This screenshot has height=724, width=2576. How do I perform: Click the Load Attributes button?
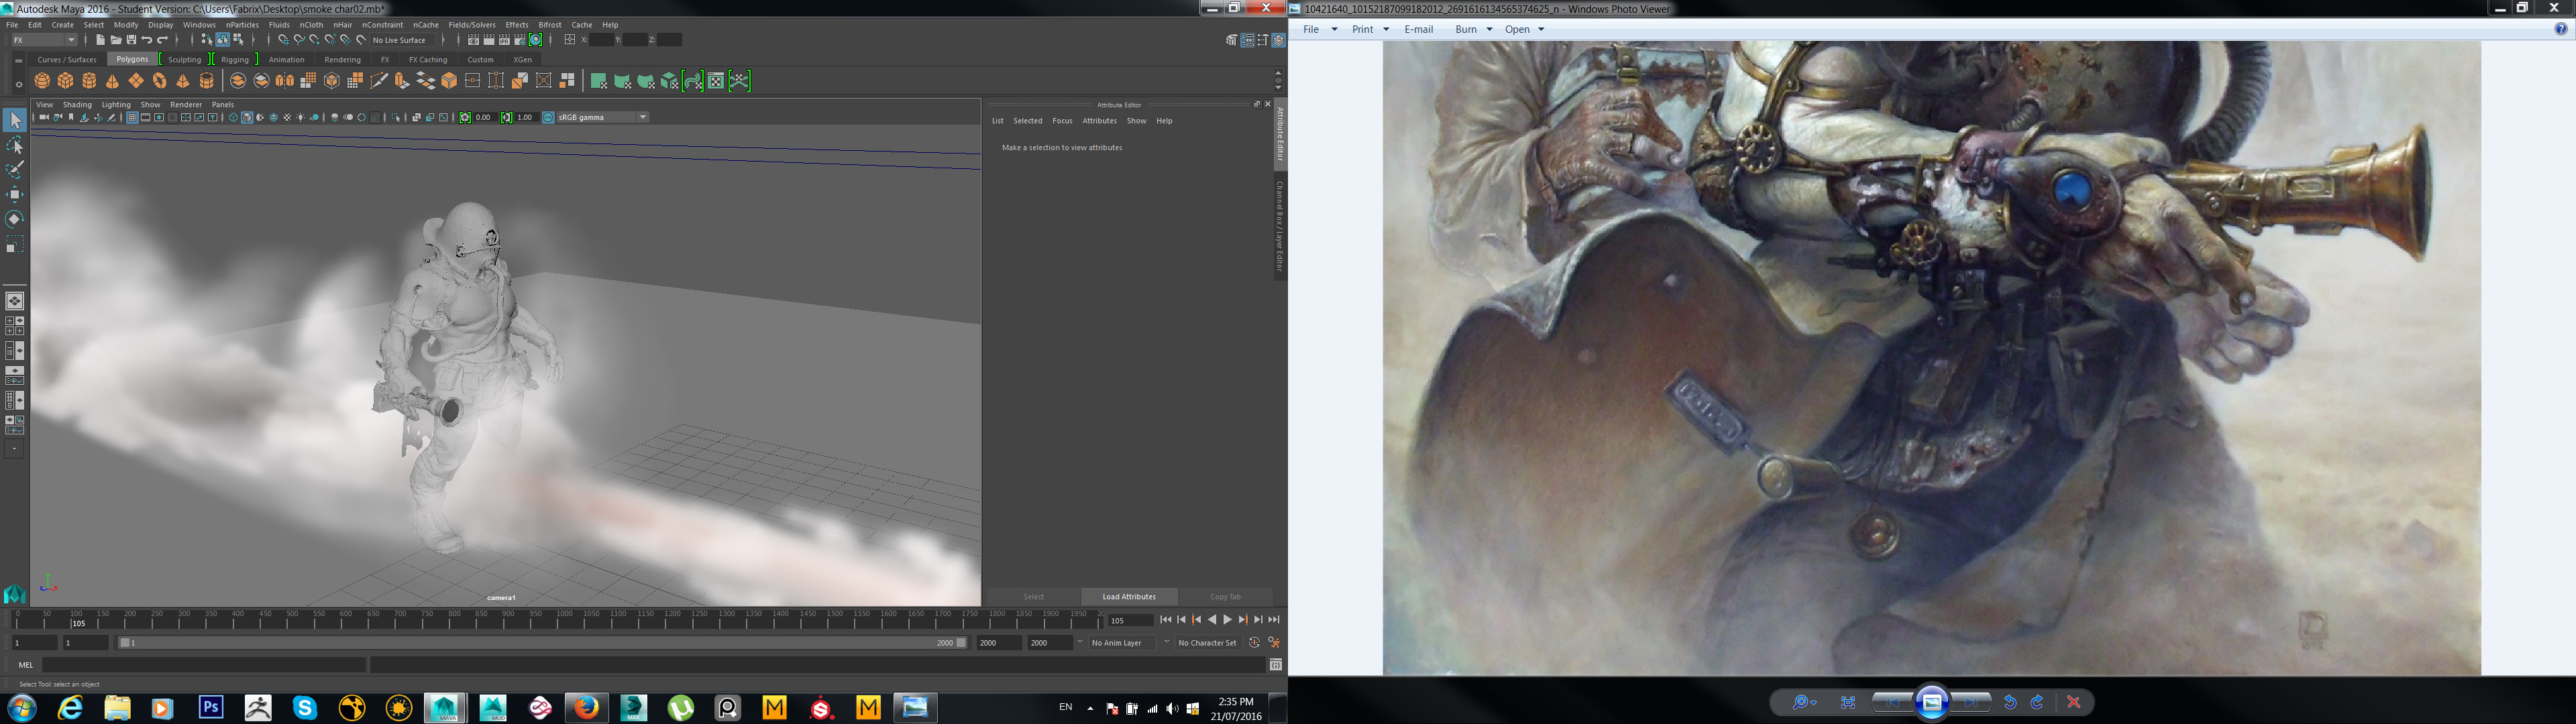pyautogui.click(x=1129, y=597)
